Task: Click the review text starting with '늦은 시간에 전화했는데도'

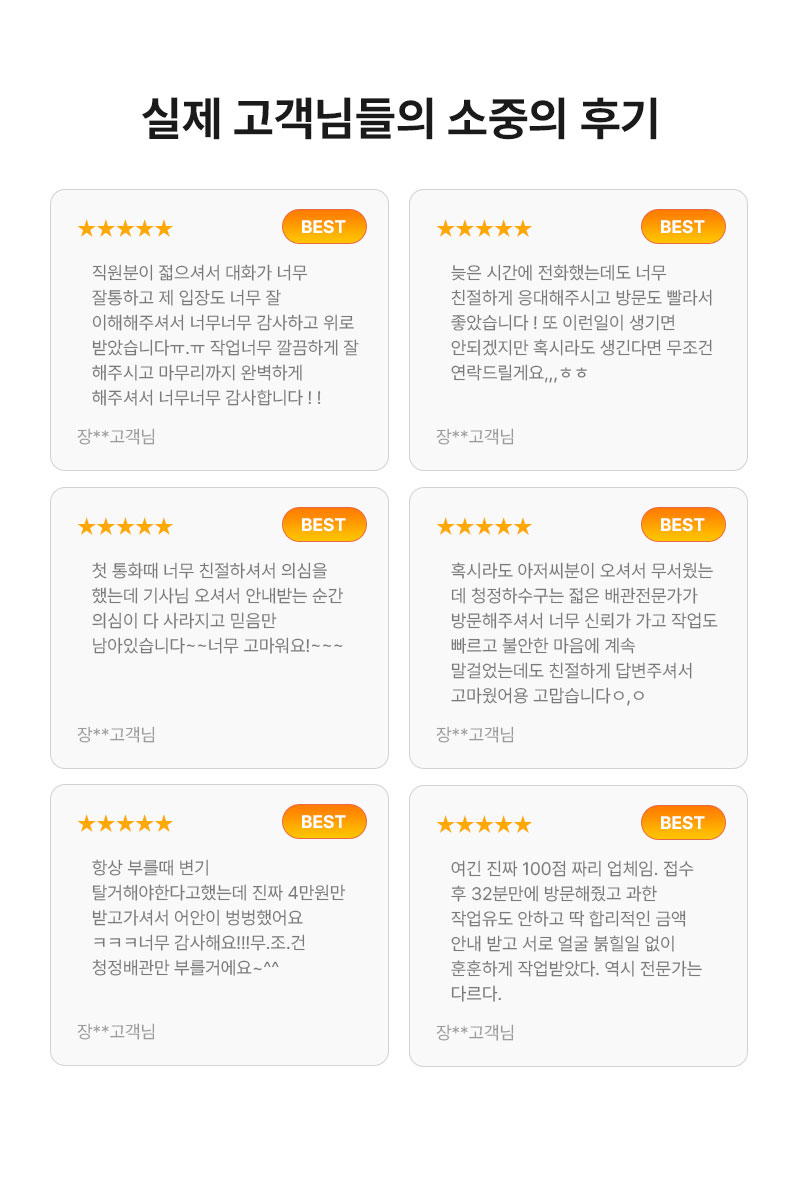Action: 582,322
